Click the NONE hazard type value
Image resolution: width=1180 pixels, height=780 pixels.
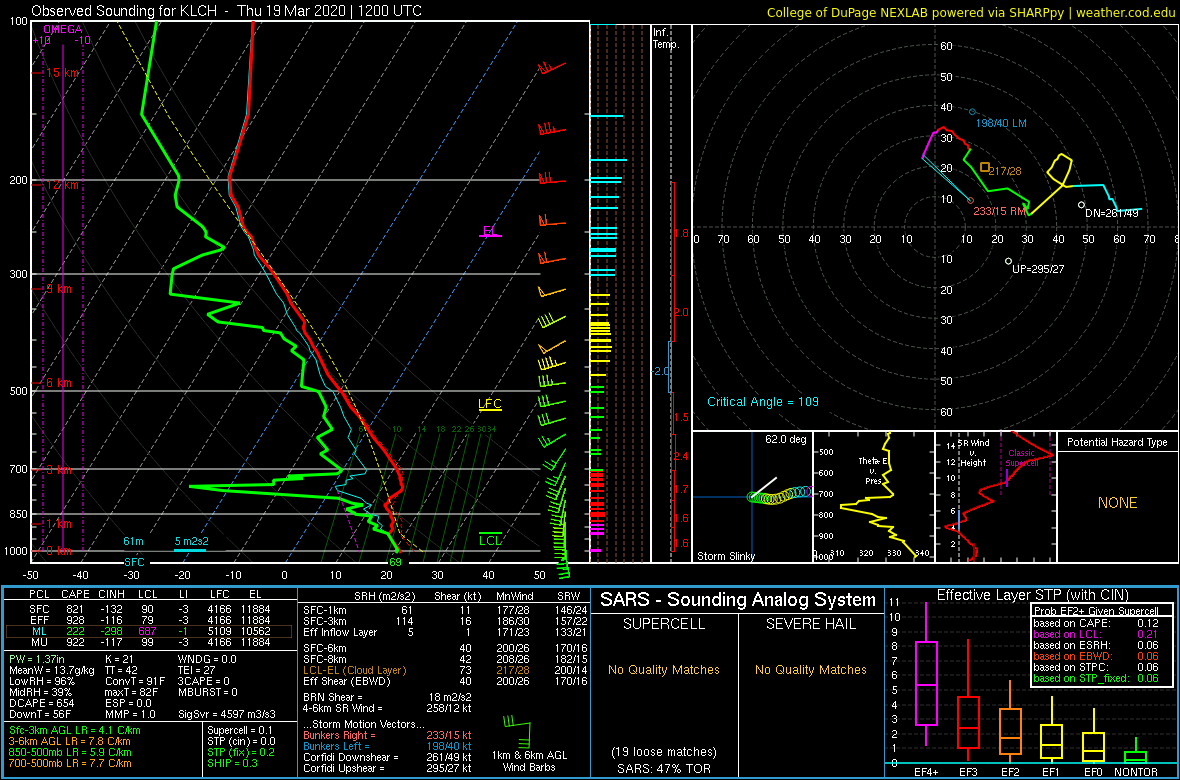[1117, 503]
